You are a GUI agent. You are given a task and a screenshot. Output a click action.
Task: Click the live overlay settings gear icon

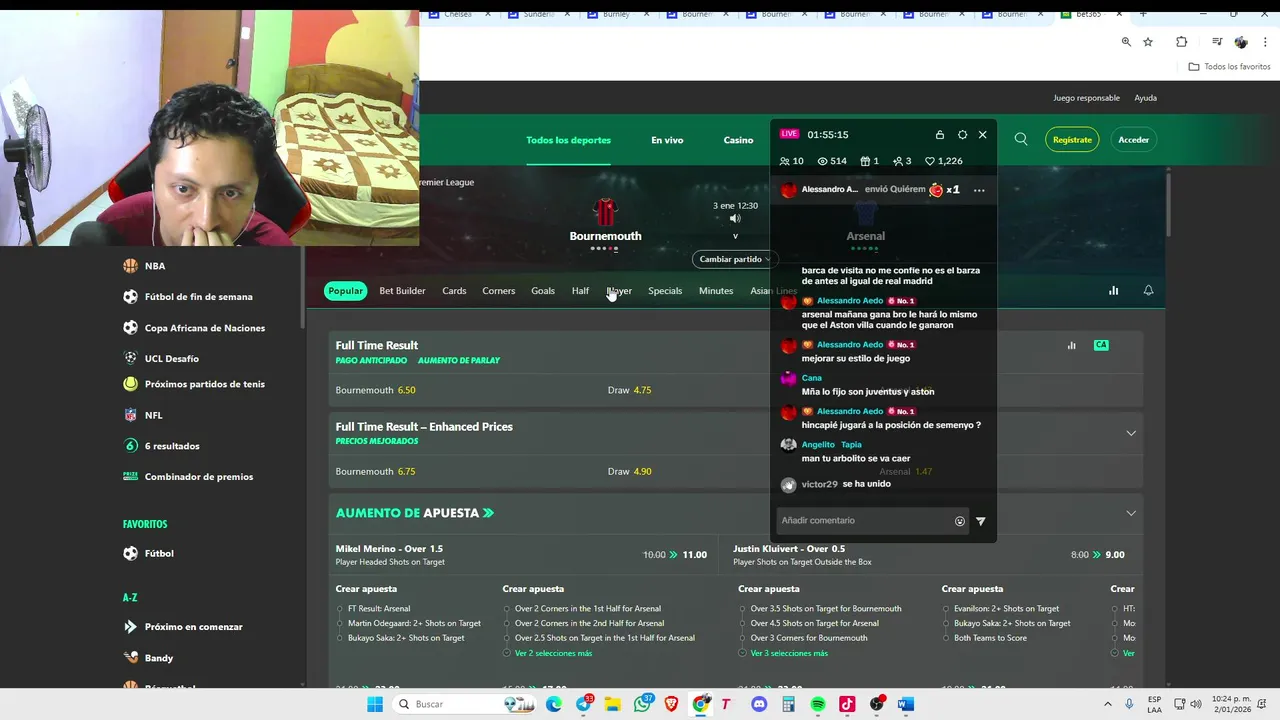tap(962, 135)
